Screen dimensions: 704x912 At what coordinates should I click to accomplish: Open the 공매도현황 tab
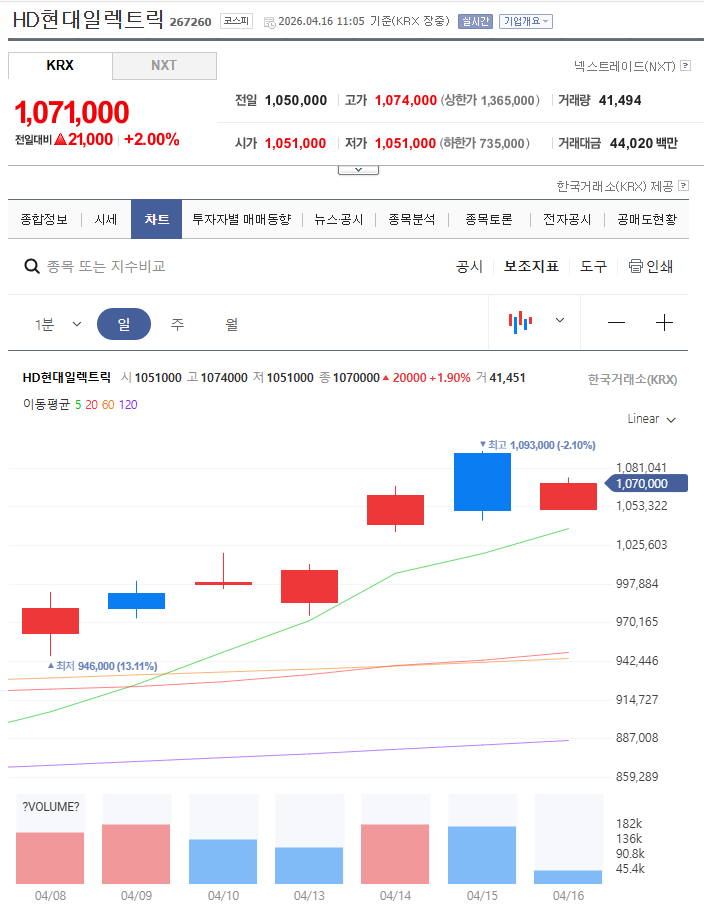pyautogui.click(x=647, y=219)
